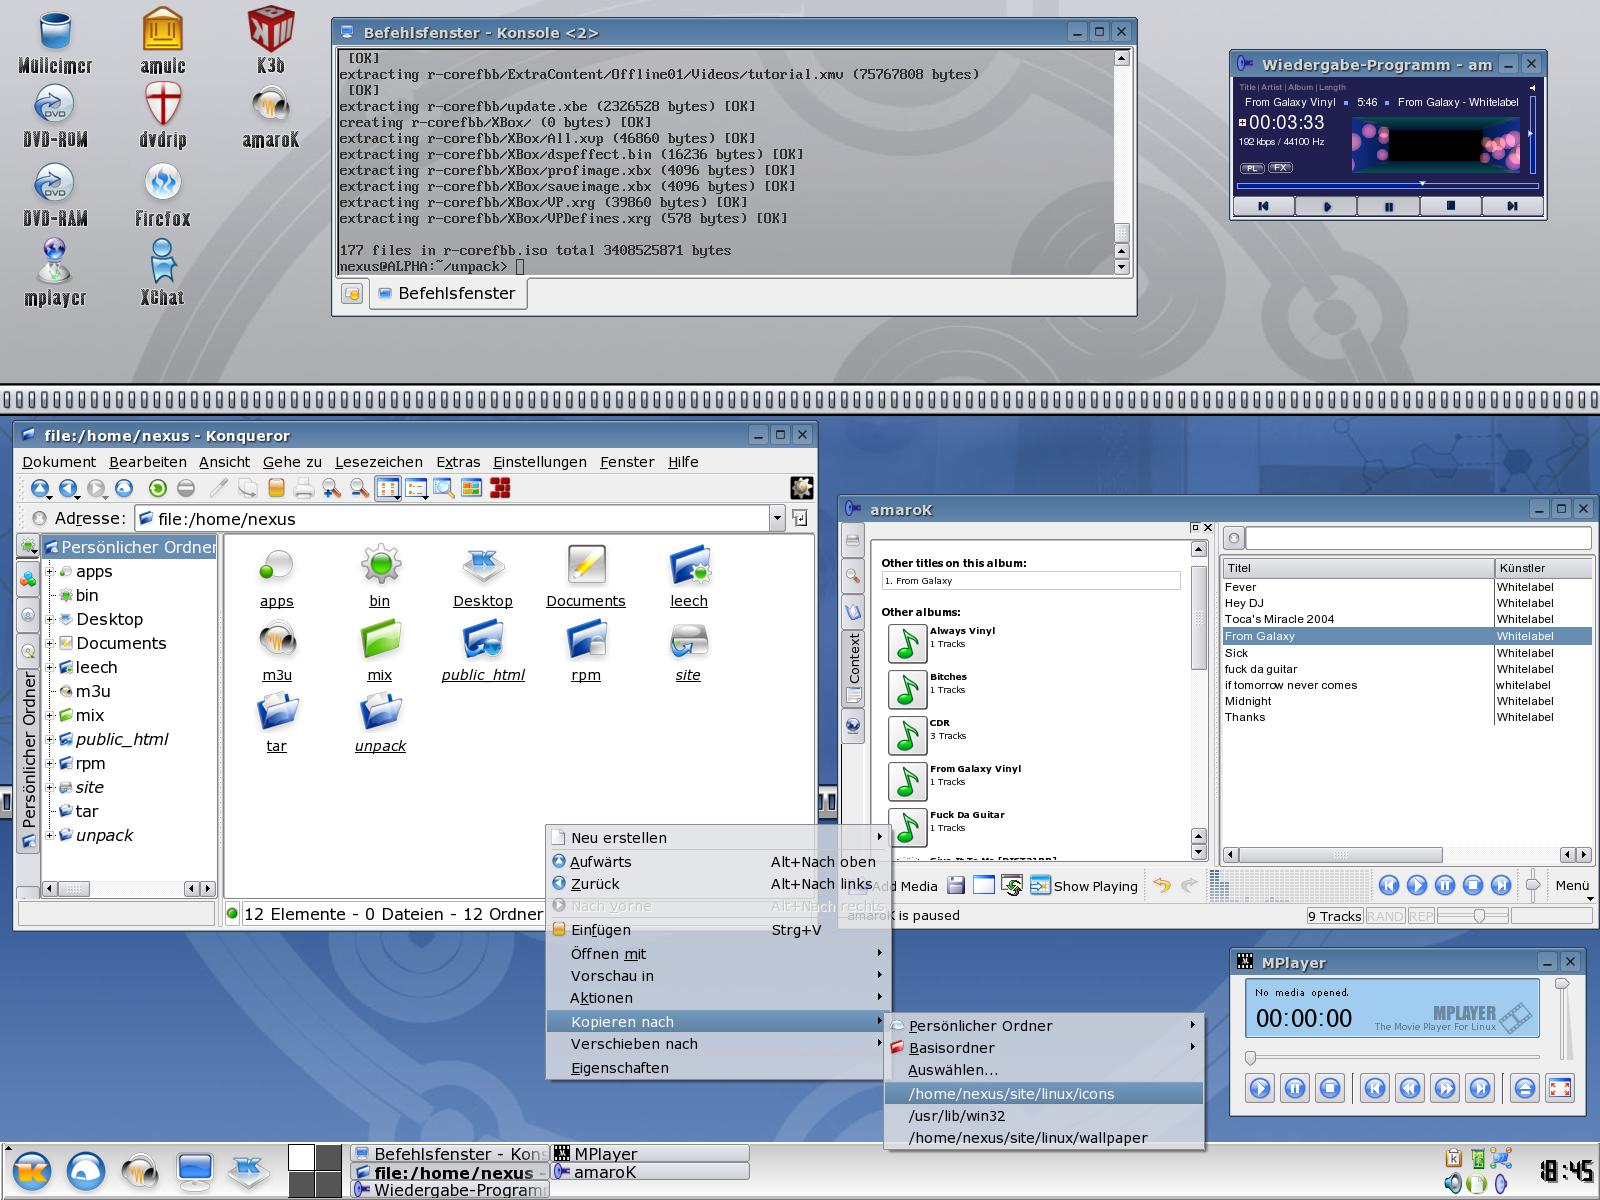1600x1200 pixels.
Task: Select /home/nexus/site/linux/icons copy destination
Action: tap(1044, 1094)
